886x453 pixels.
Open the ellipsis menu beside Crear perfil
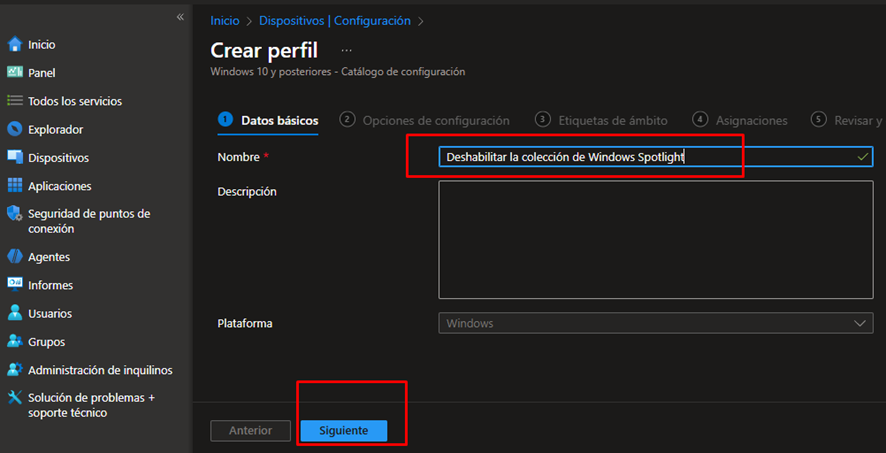point(347,49)
